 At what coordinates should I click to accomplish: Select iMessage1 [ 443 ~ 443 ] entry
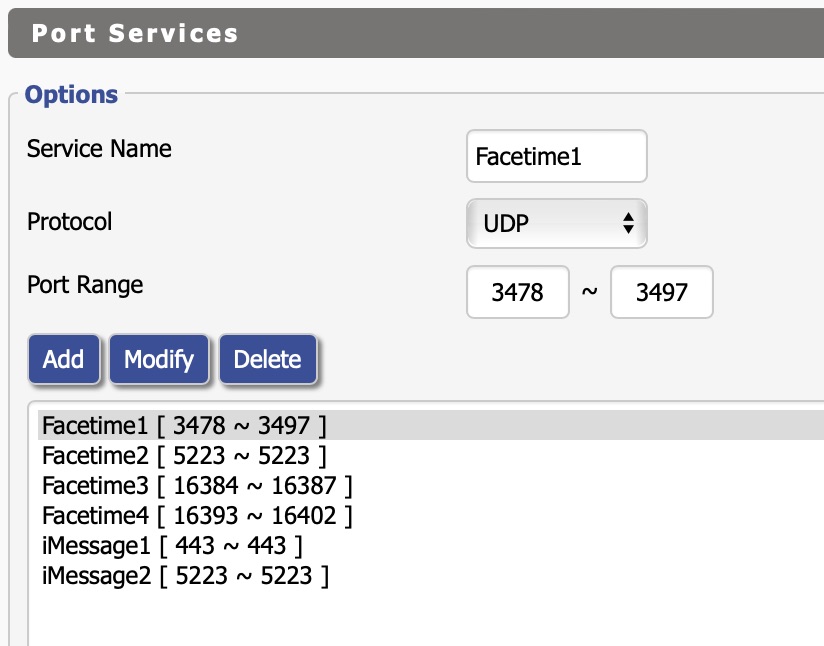(x=431, y=545)
